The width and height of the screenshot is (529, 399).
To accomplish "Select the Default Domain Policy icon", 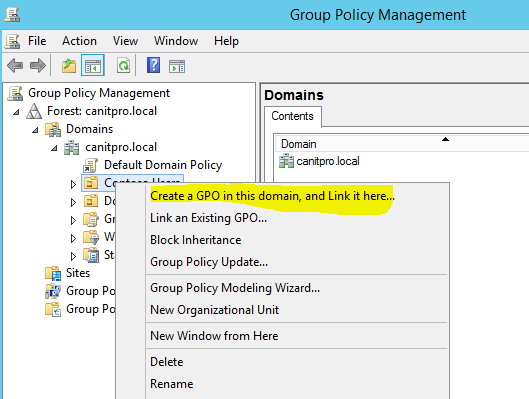I will [90, 165].
